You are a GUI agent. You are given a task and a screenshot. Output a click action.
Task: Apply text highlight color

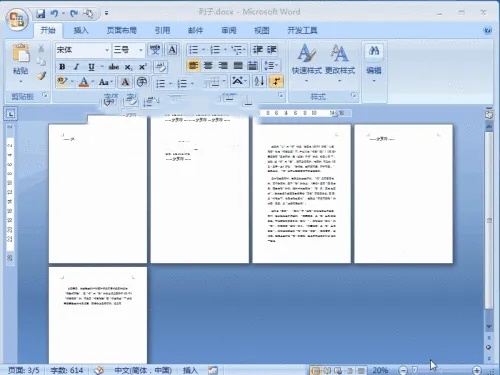pyautogui.click(x=62, y=81)
